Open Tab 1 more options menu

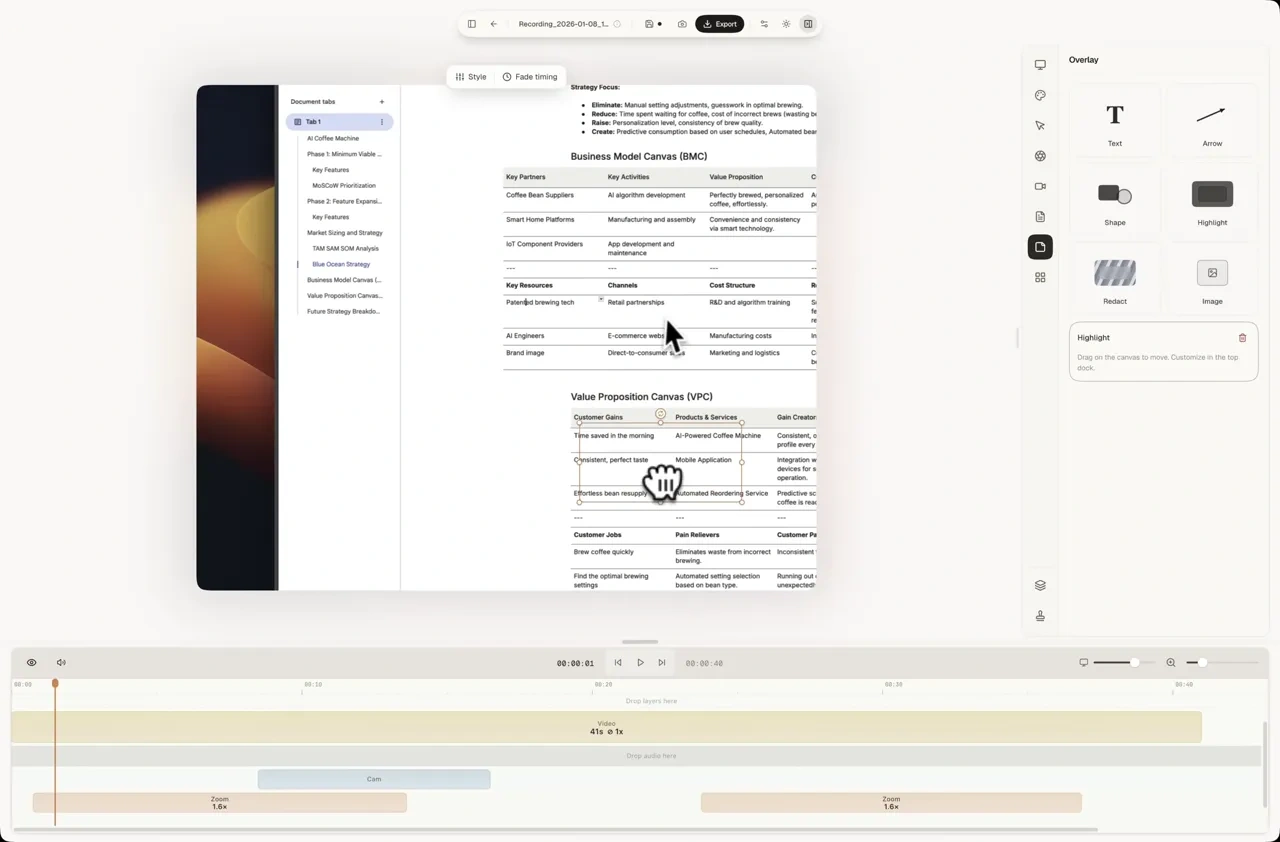[382, 122]
